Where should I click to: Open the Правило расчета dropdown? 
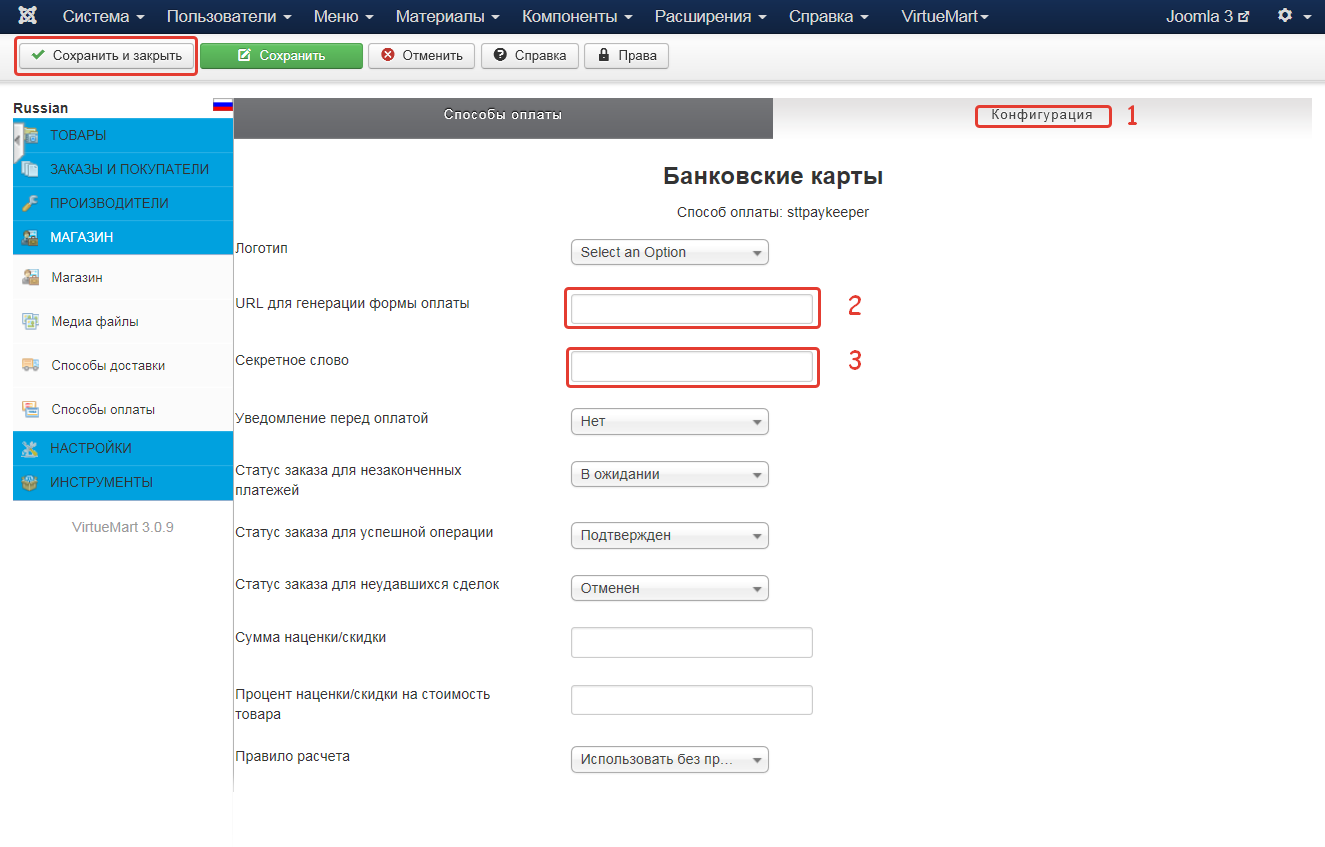tap(669, 760)
